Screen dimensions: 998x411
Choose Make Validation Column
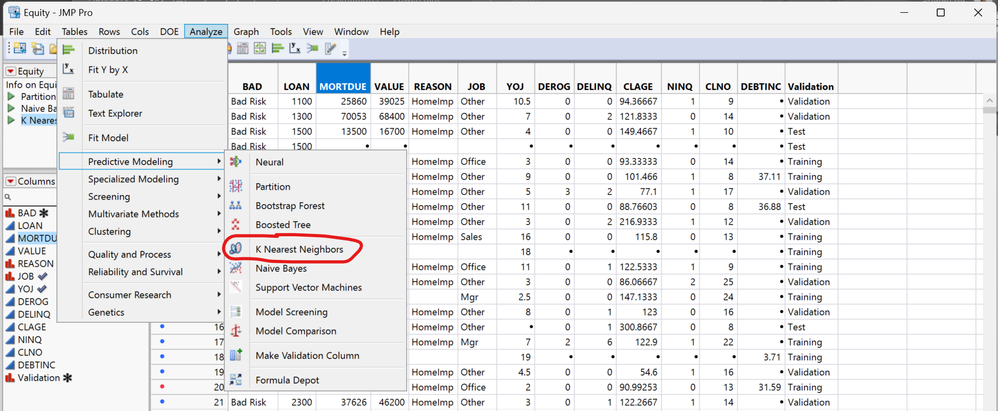click(307, 355)
